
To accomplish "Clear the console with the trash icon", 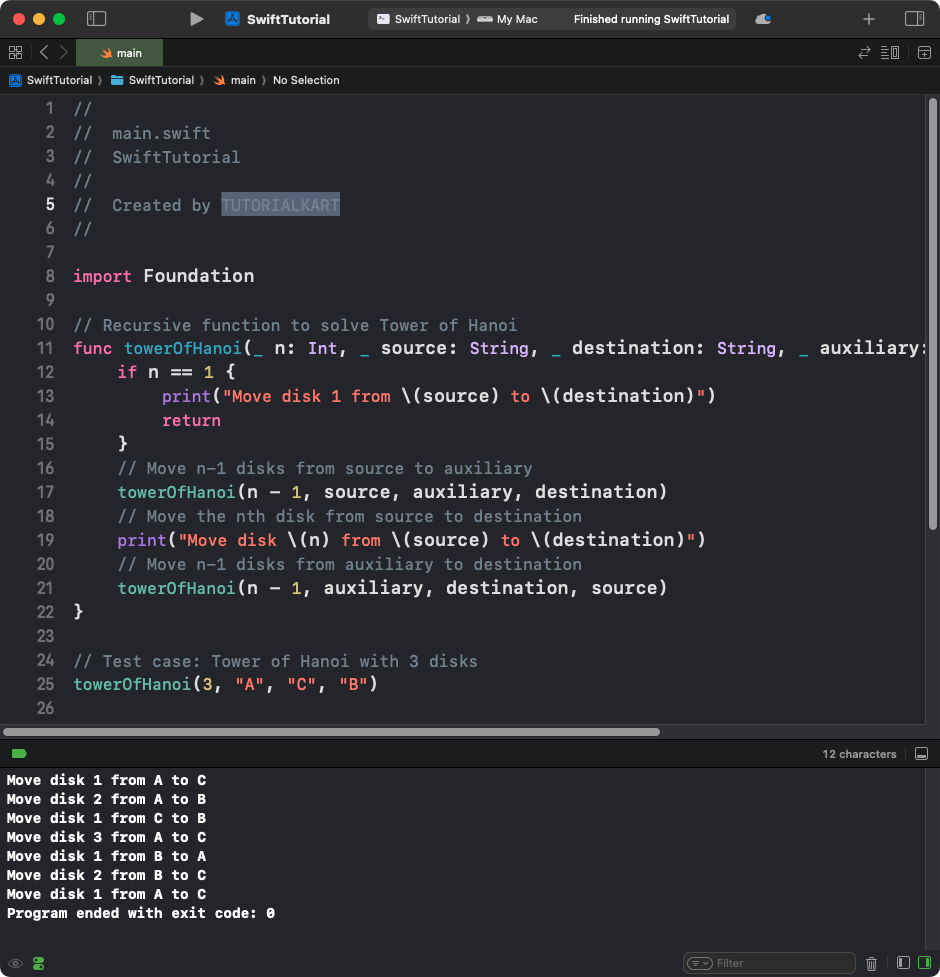I will (x=871, y=963).
